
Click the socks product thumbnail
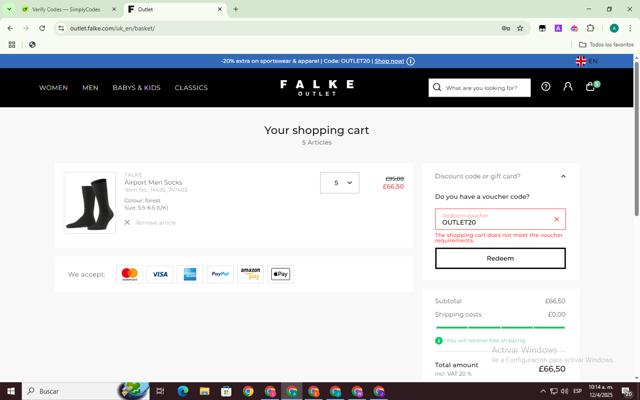click(x=90, y=203)
